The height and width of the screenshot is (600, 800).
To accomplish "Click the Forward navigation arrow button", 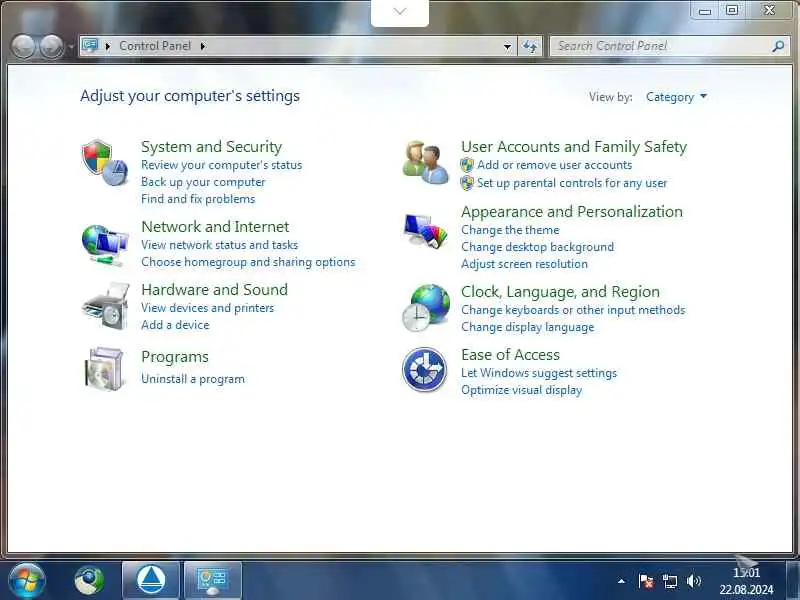I will click(x=52, y=46).
